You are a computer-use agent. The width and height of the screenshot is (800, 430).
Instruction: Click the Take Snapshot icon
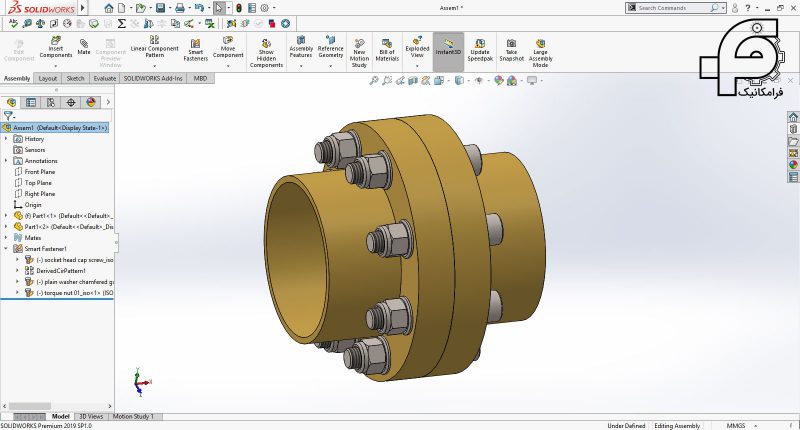click(x=511, y=49)
